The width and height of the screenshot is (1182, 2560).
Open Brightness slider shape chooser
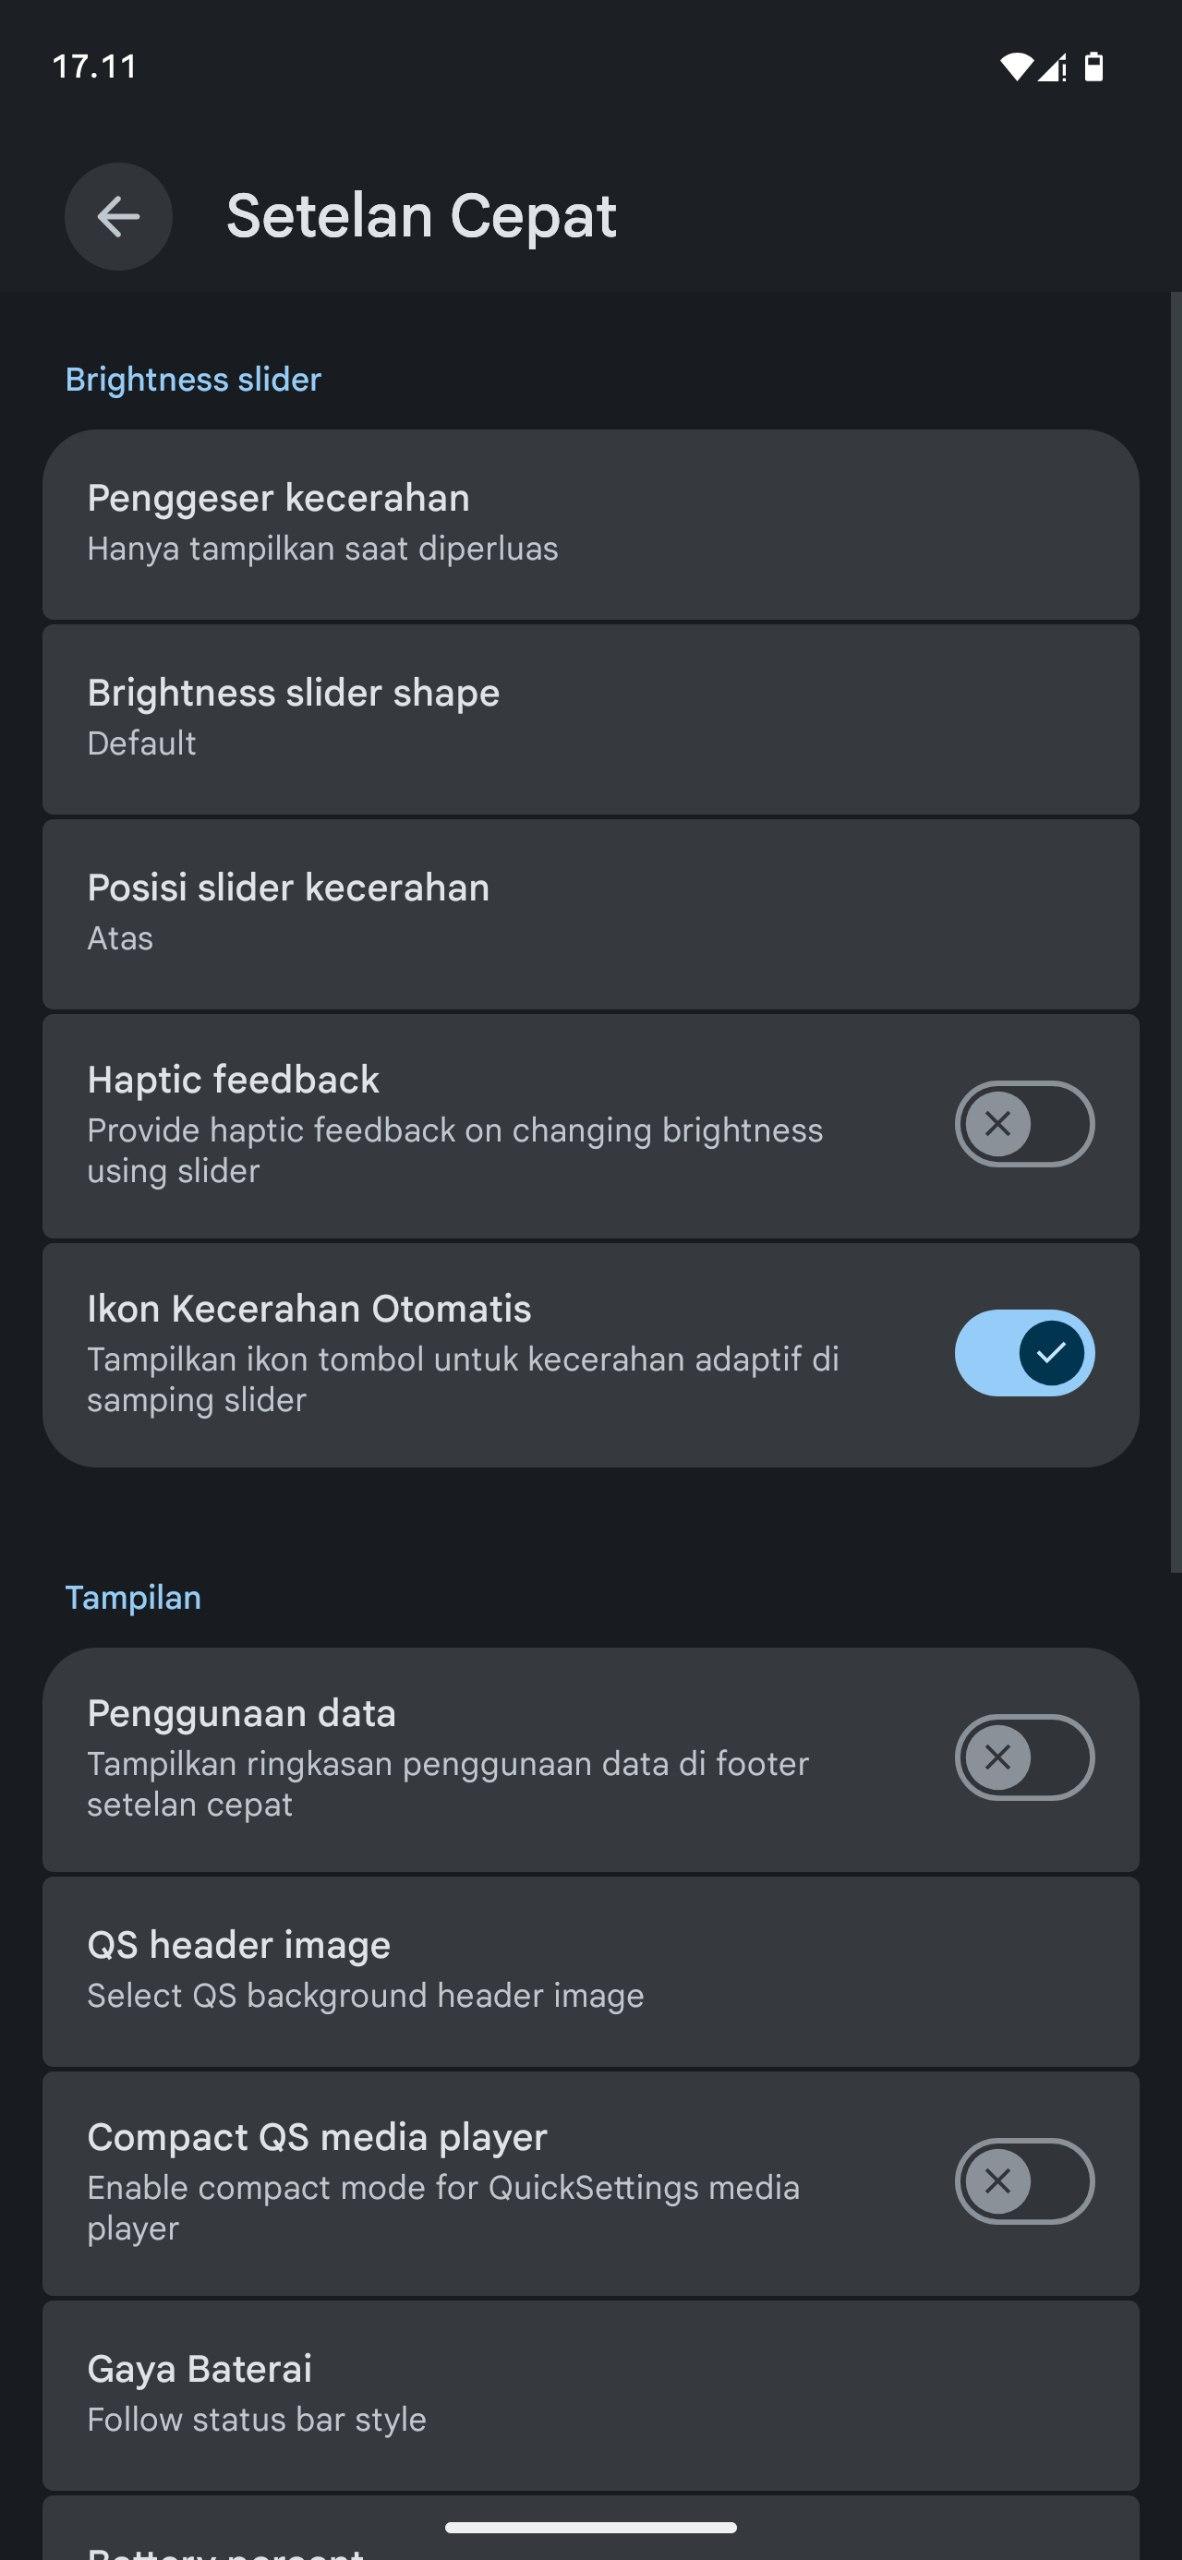click(590, 718)
